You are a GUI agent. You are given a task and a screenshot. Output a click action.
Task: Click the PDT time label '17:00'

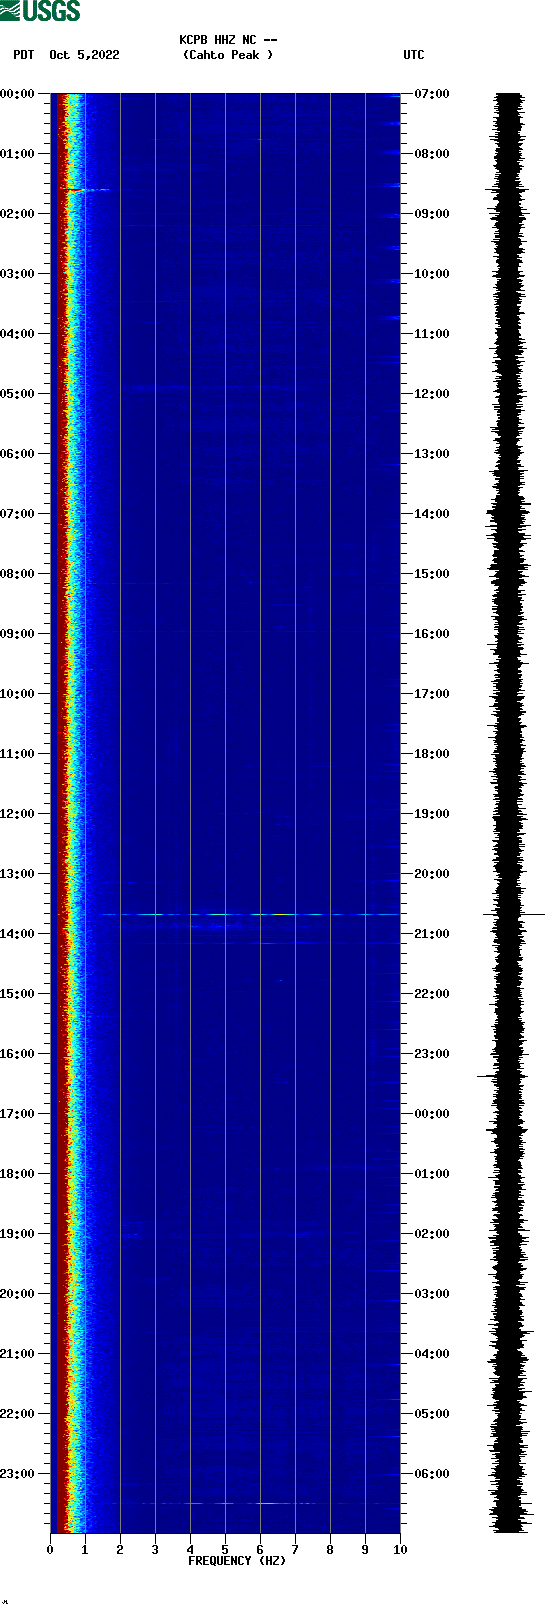point(17,1114)
